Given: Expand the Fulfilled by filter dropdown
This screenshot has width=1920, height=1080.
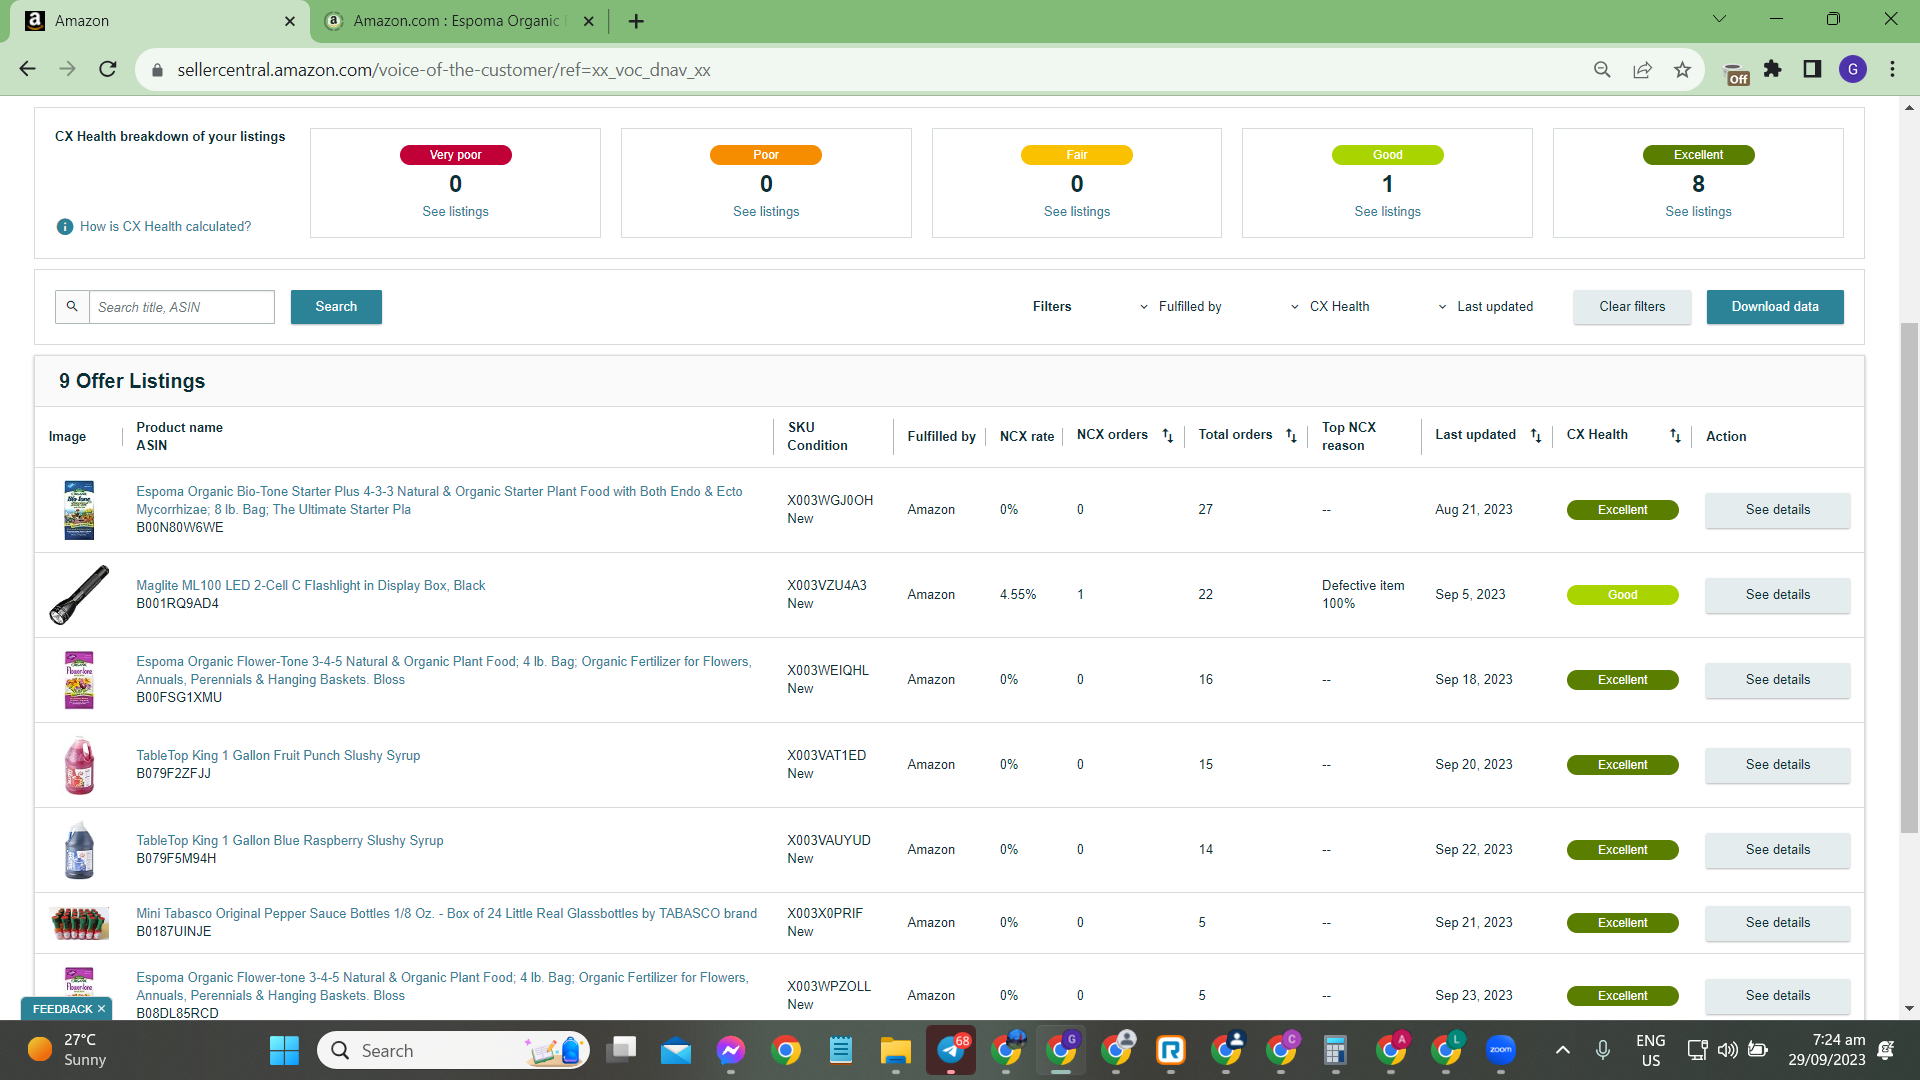Looking at the screenshot, I should tap(1181, 307).
